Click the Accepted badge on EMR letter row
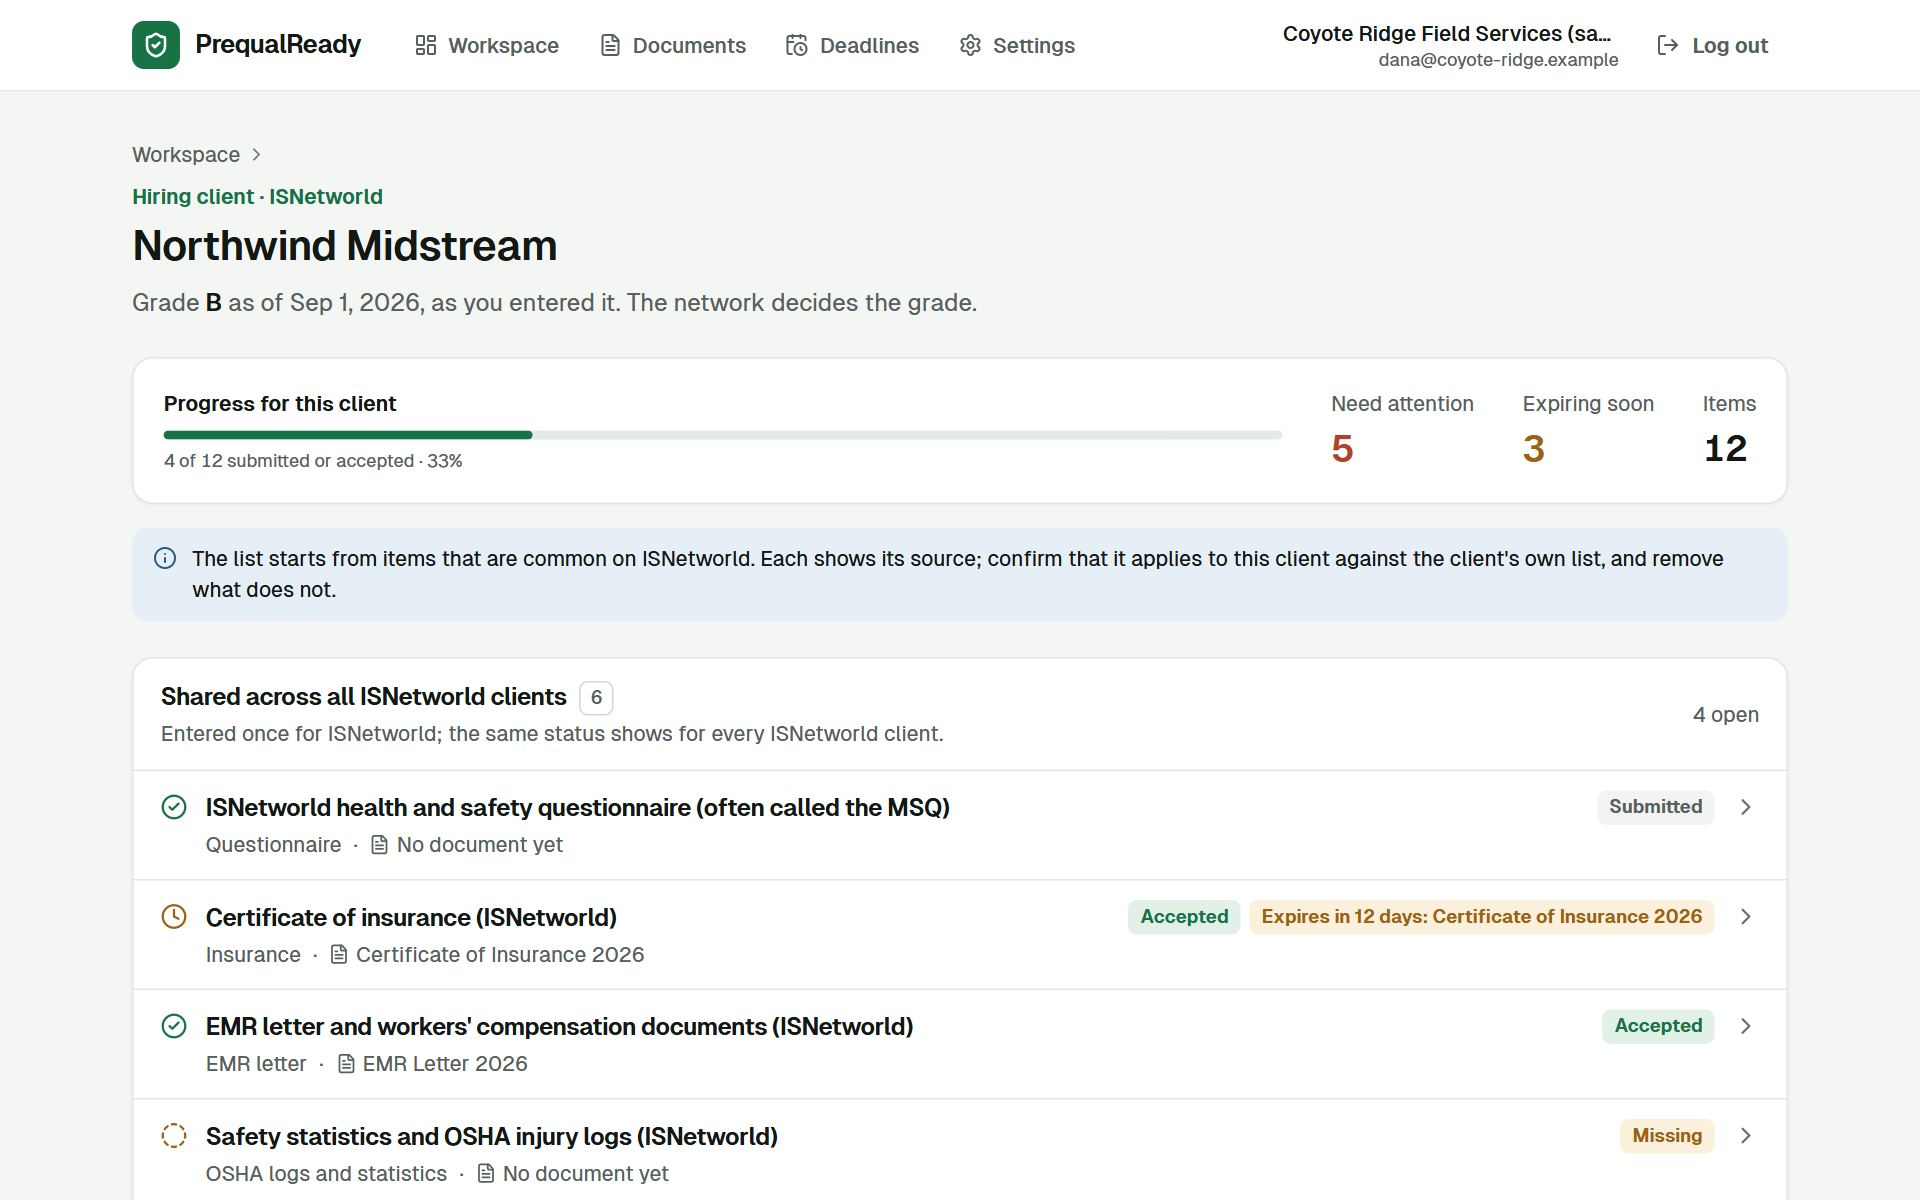The image size is (1920, 1200). (x=1658, y=1026)
